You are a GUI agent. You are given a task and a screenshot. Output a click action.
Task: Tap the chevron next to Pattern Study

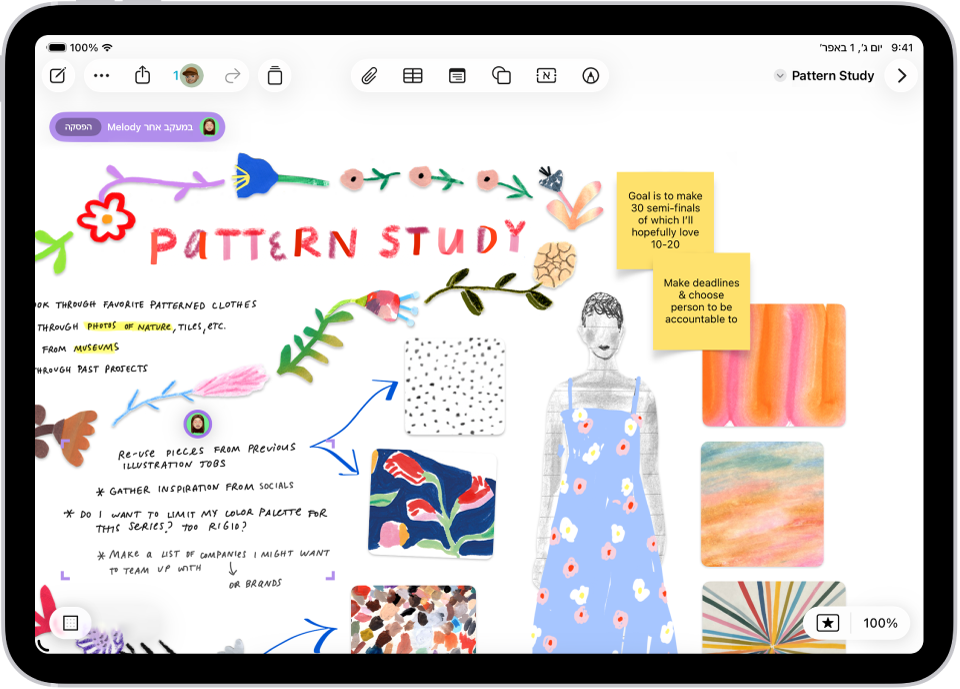tap(902, 76)
